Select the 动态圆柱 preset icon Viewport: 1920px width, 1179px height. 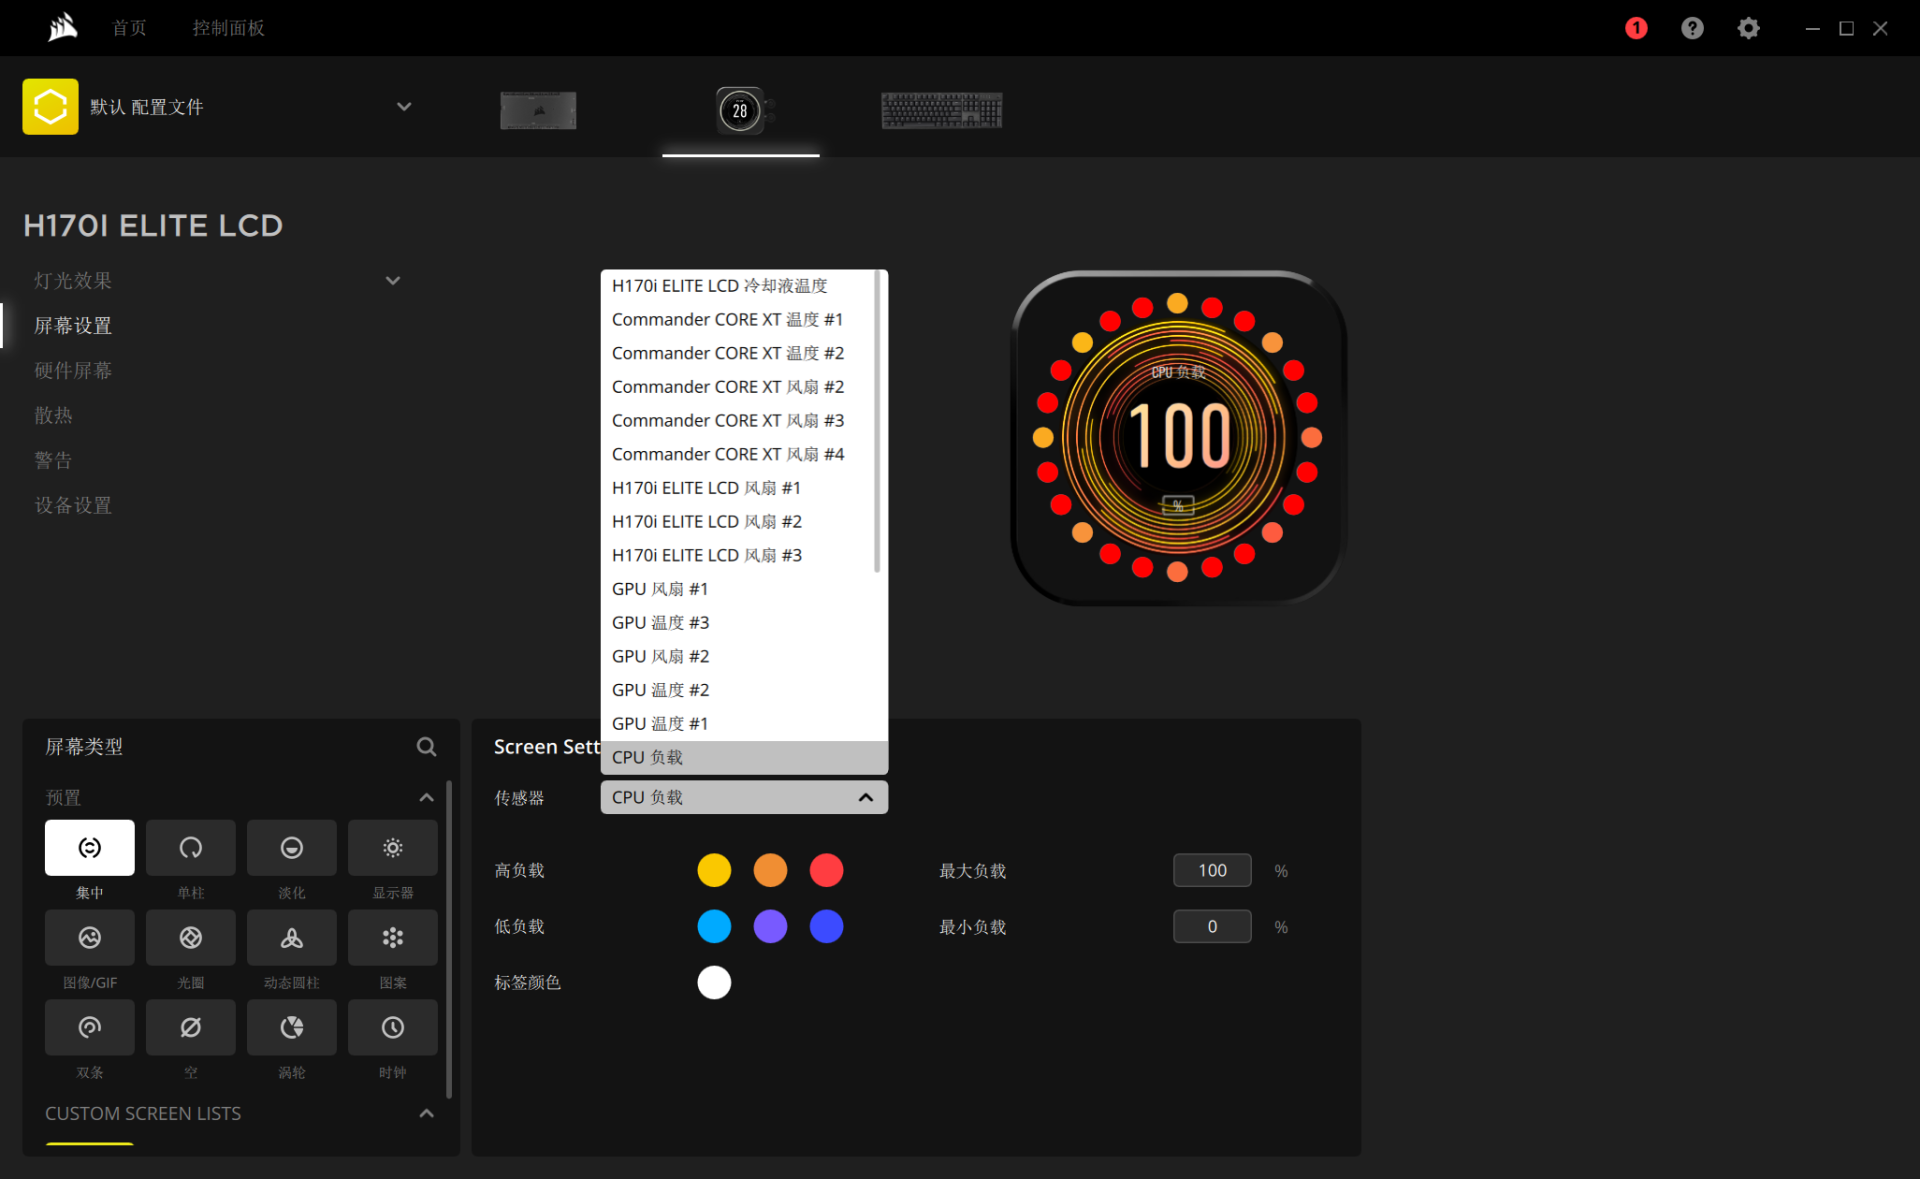click(x=291, y=937)
